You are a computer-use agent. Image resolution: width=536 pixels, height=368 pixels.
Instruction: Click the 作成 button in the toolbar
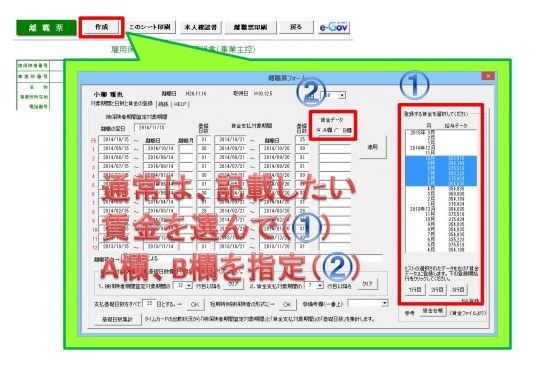click(102, 27)
